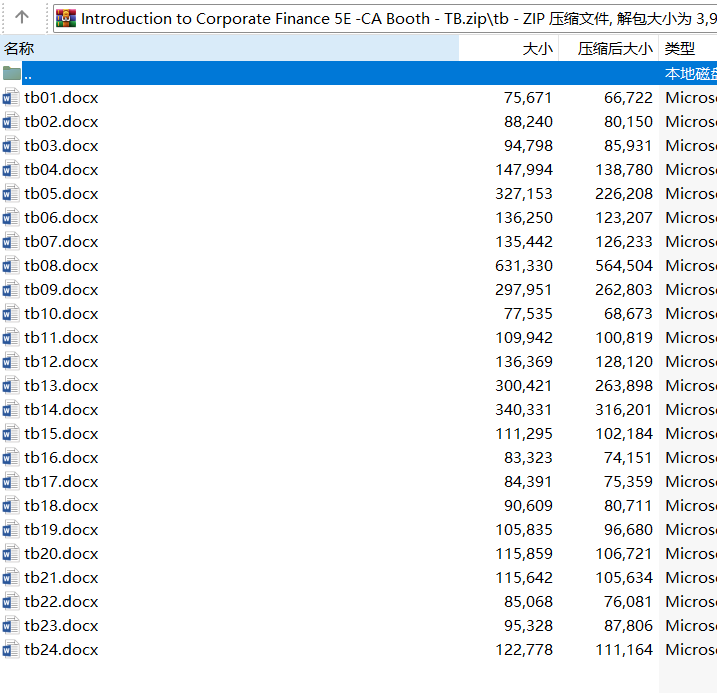Screen dimensions: 717x693
Task: Select the Word icon beside tb15.docx
Action: pos(11,433)
